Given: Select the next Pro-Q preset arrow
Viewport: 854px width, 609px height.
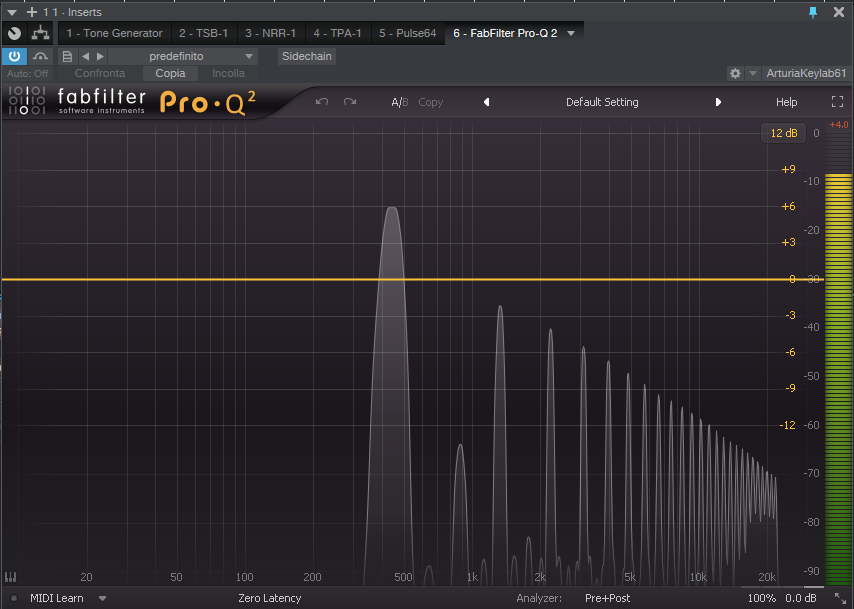Looking at the screenshot, I should click(x=718, y=102).
